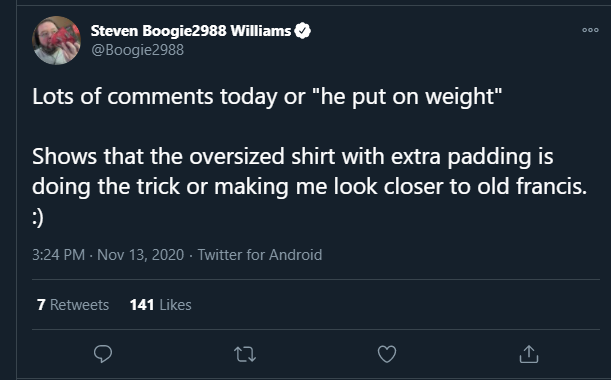This screenshot has width=611, height=380.
Task: Select the Nov 13, 2020 date
Action: pos(140,255)
